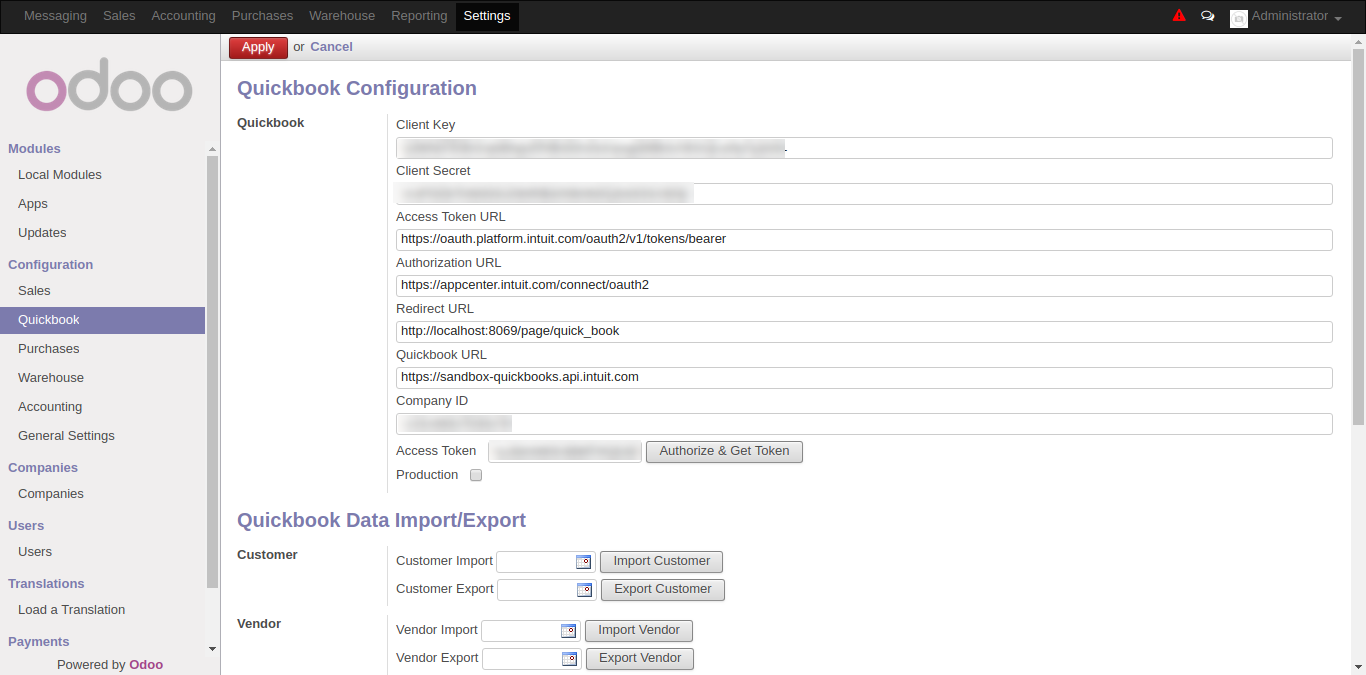Click the Import Customer button

point(662,562)
